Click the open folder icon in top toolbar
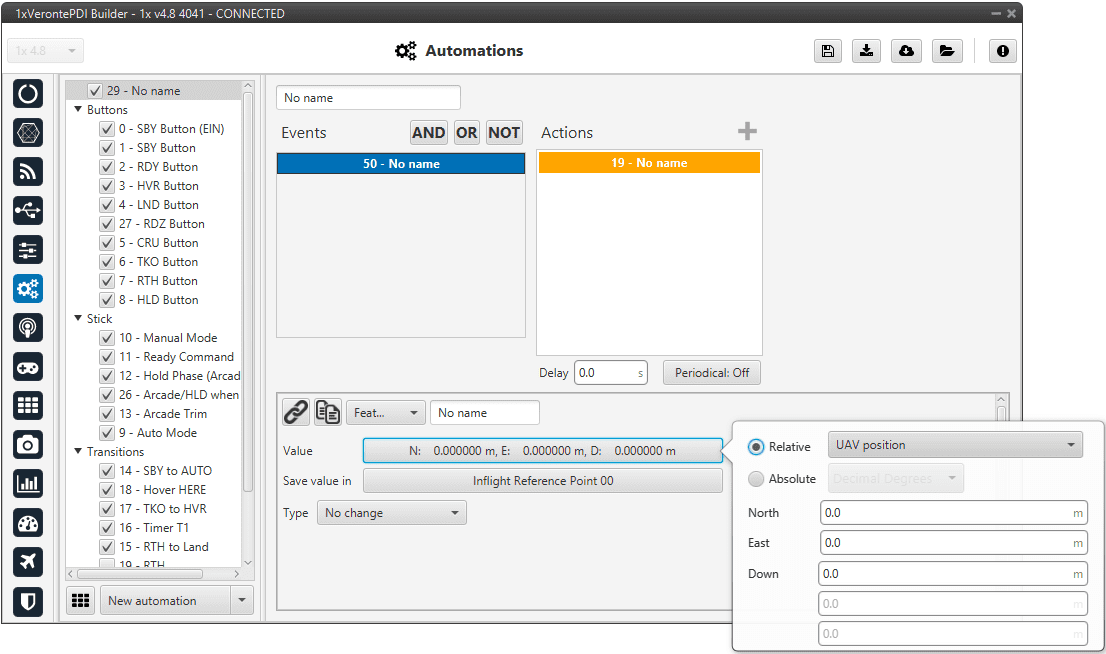 pos(947,52)
